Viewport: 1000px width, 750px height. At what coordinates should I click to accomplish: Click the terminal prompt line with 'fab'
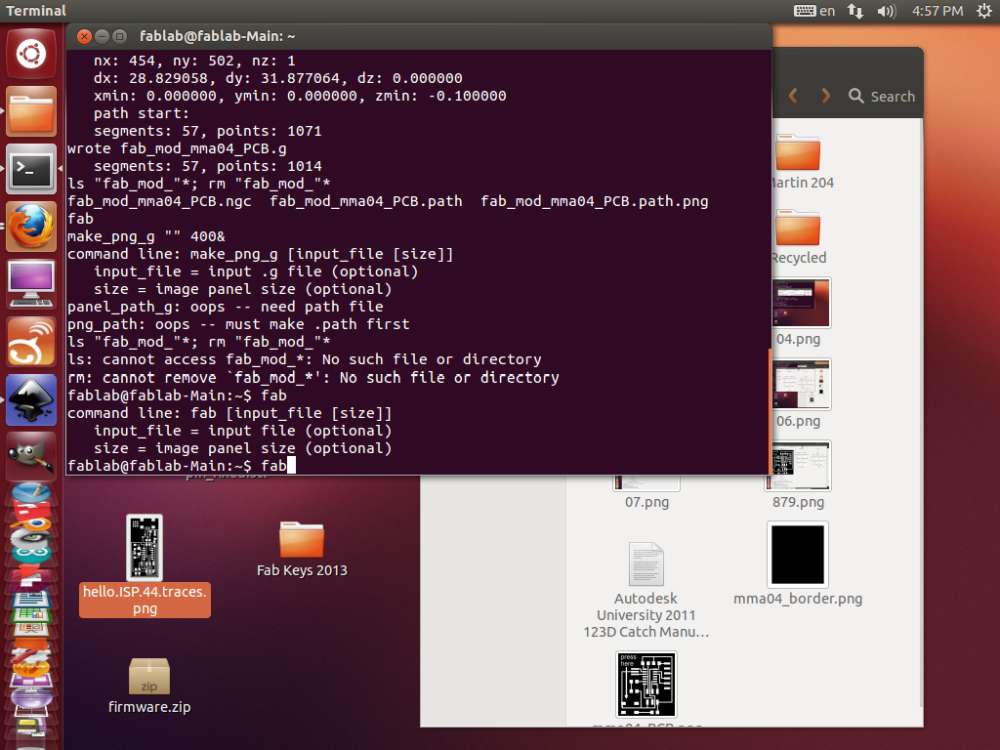coord(181,466)
